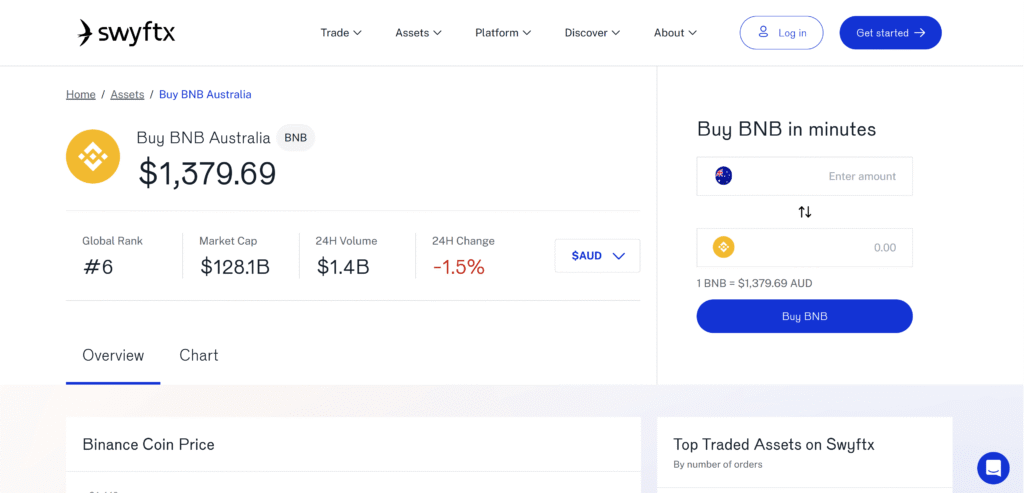Click the swap arrows icon between amount fields
The width and height of the screenshot is (1024, 493).
pos(805,212)
